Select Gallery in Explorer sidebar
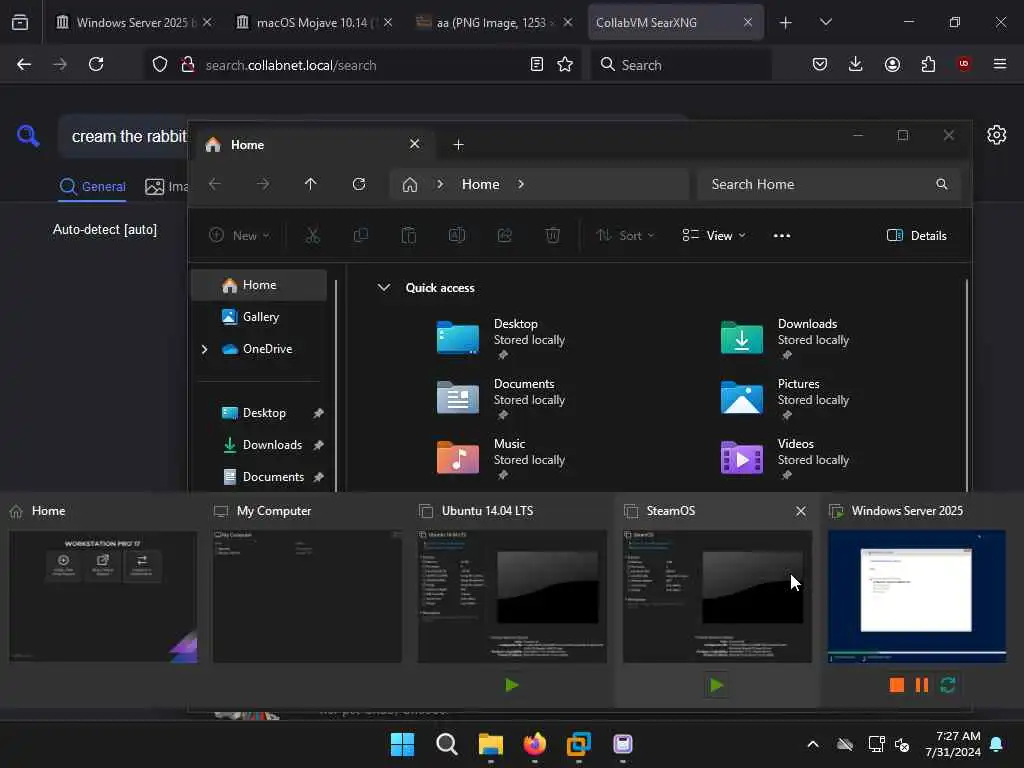The image size is (1024, 768). pyautogui.click(x=259, y=317)
